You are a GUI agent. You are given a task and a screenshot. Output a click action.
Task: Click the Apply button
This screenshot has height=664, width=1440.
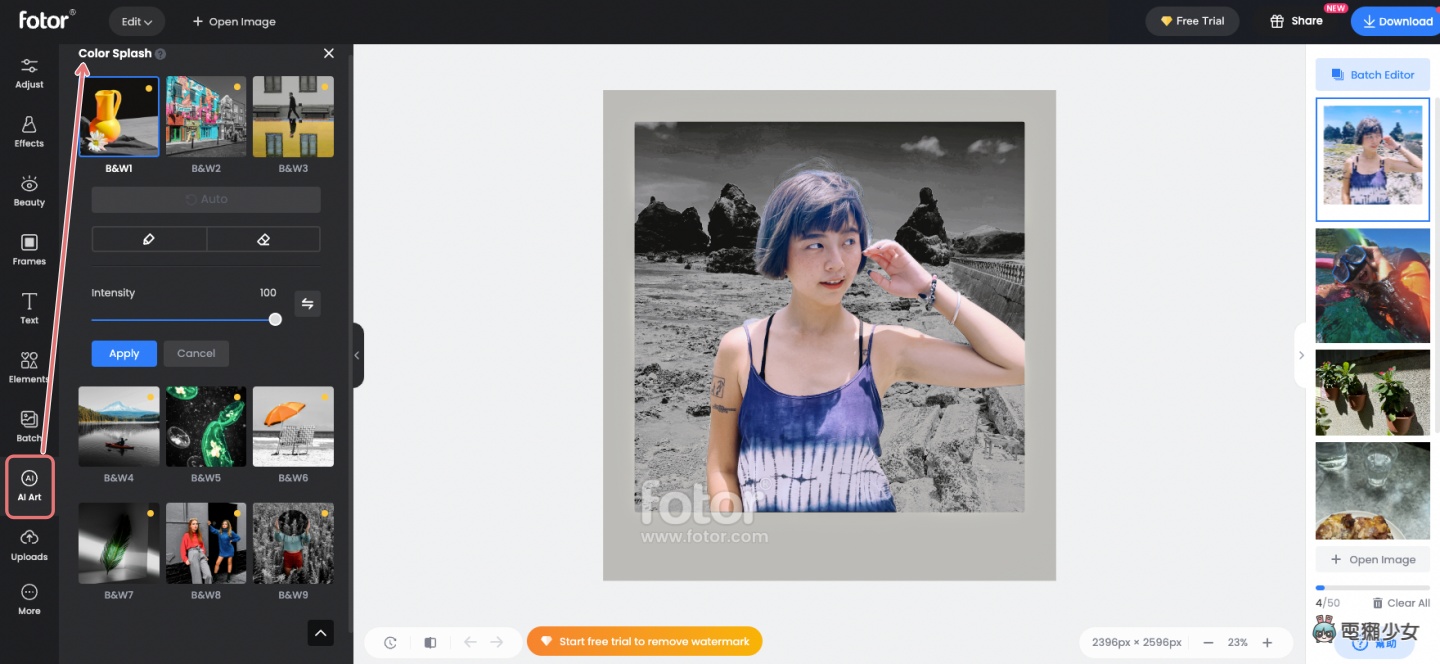pos(124,353)
